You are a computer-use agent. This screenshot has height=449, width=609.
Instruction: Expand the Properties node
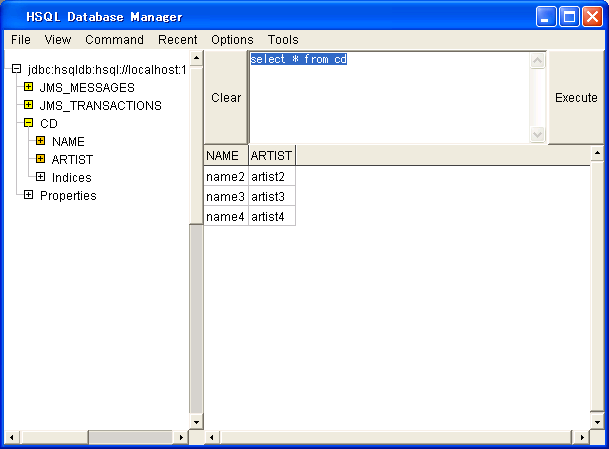28,195
